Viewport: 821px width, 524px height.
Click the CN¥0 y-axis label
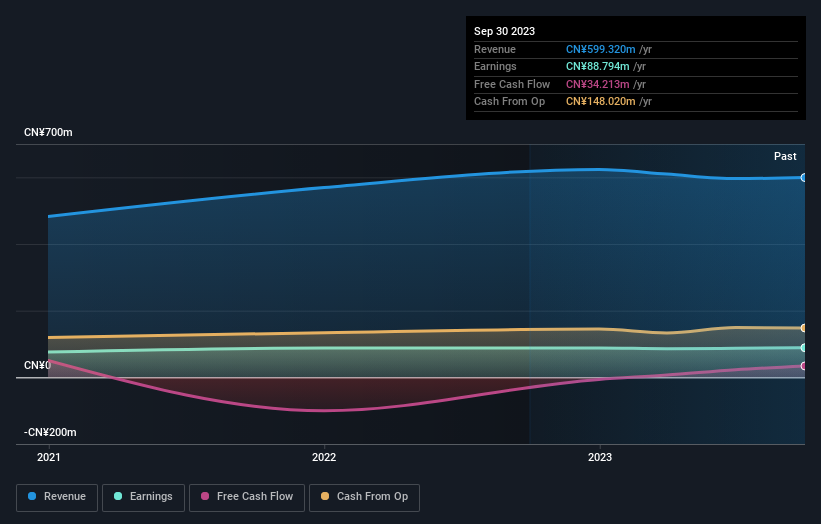(x=37, y=365)
